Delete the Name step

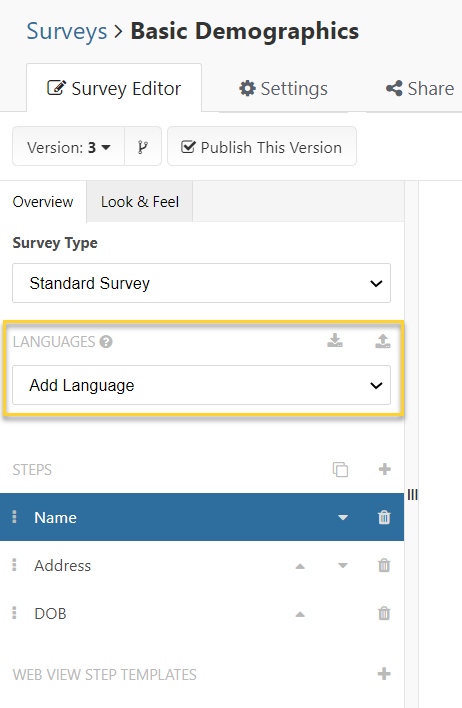click(384, 517)
